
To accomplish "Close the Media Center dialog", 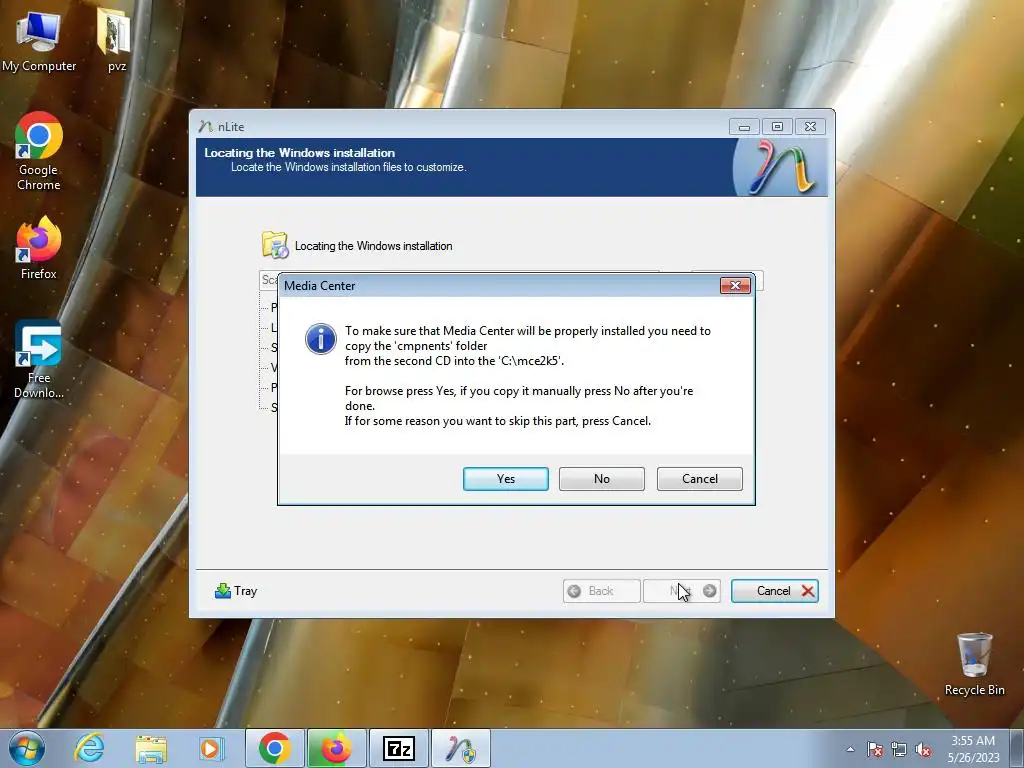I will (735, 285).
